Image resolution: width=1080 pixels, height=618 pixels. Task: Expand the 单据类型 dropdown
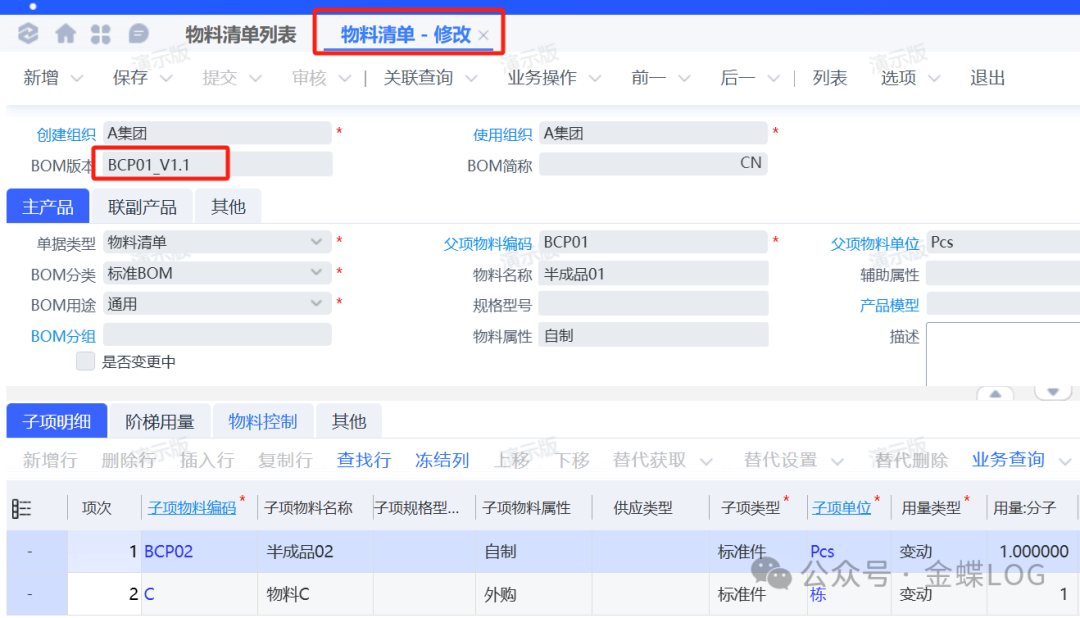tap(317, 242)
